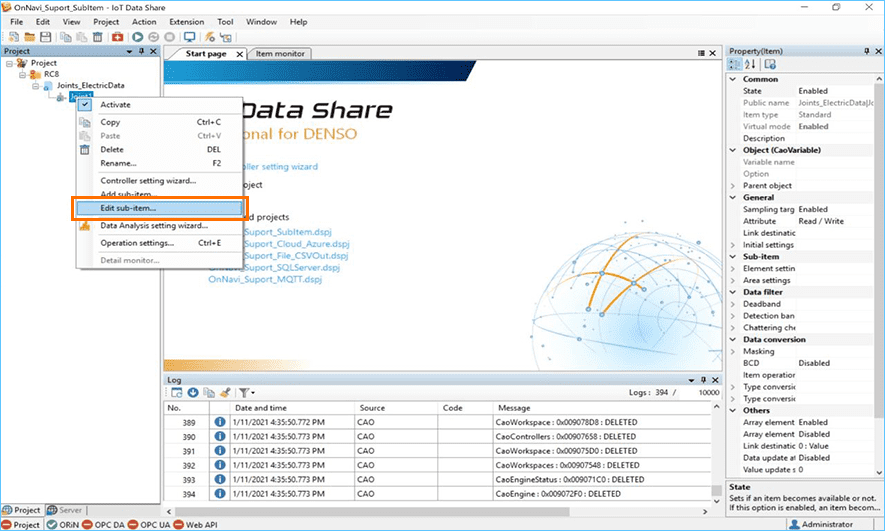Click the monitor display toolbar icon
The image size is (885, 531).
click(189, 37)
